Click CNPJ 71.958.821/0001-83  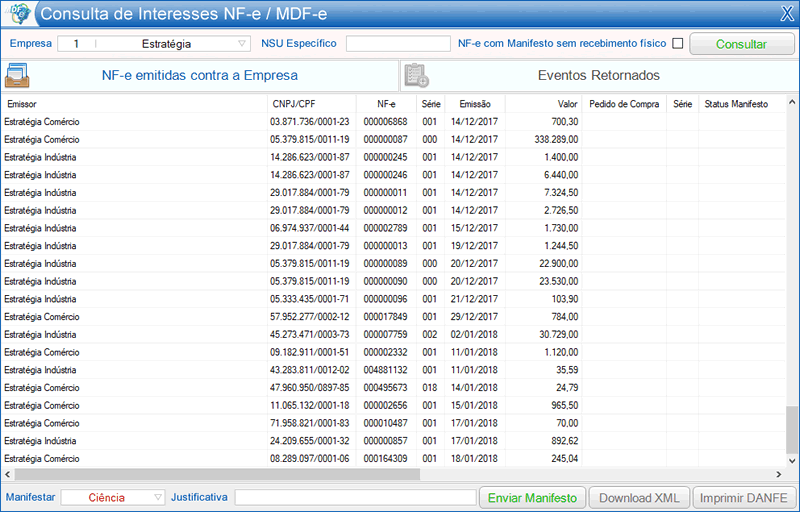point(310,423)
